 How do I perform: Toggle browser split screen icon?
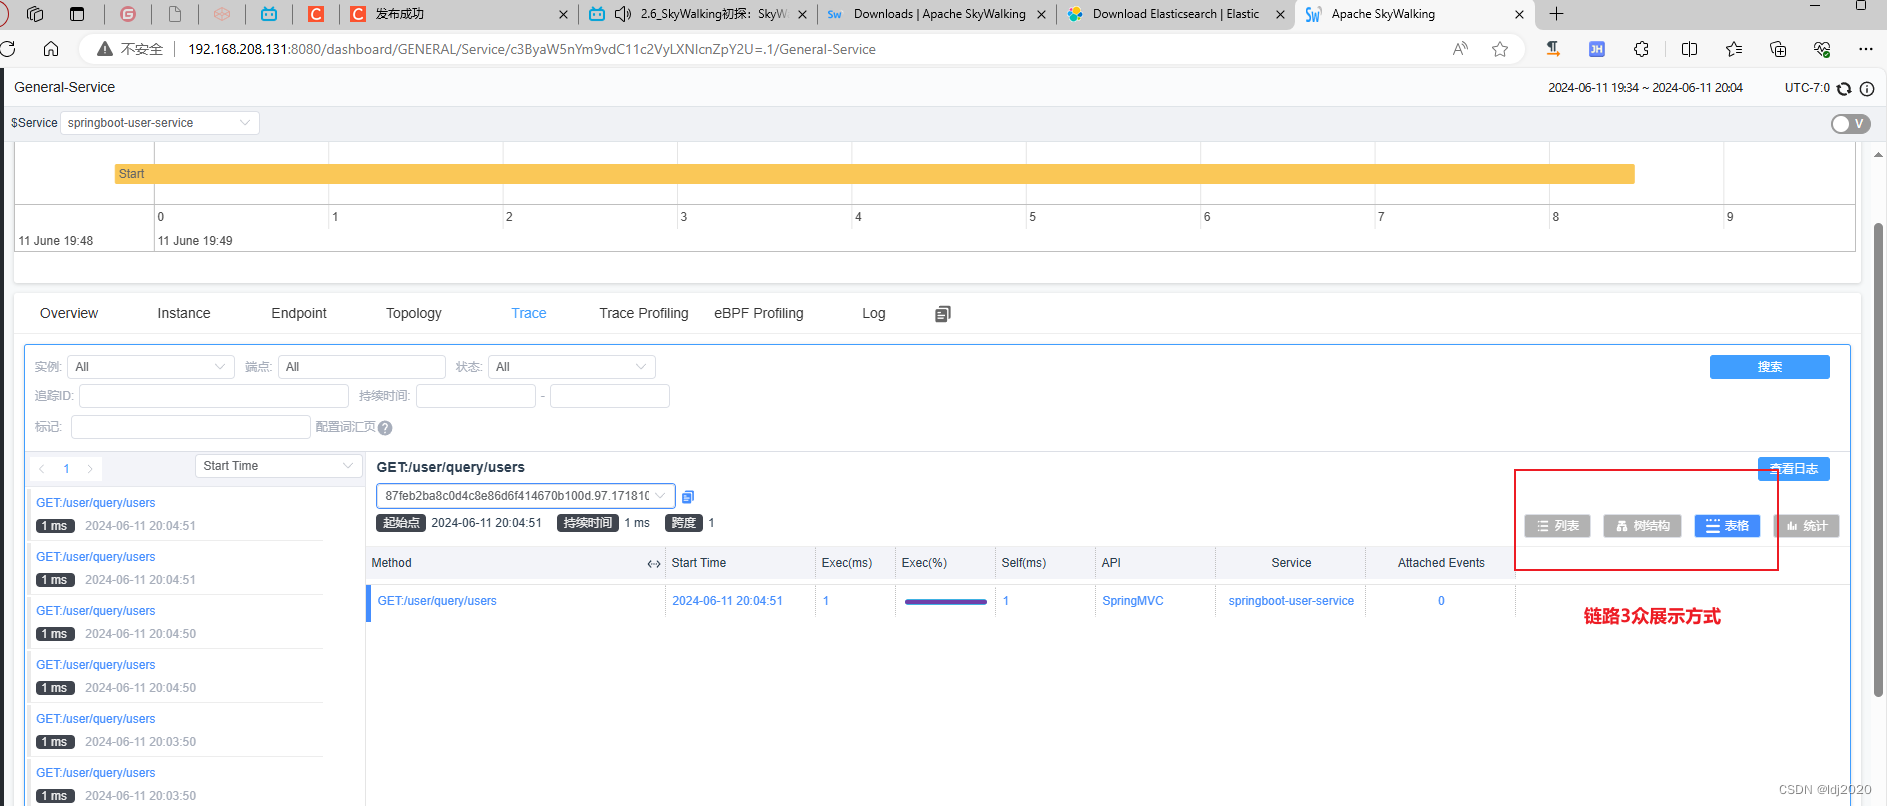pyautogui.click(x=1690, y=49)
